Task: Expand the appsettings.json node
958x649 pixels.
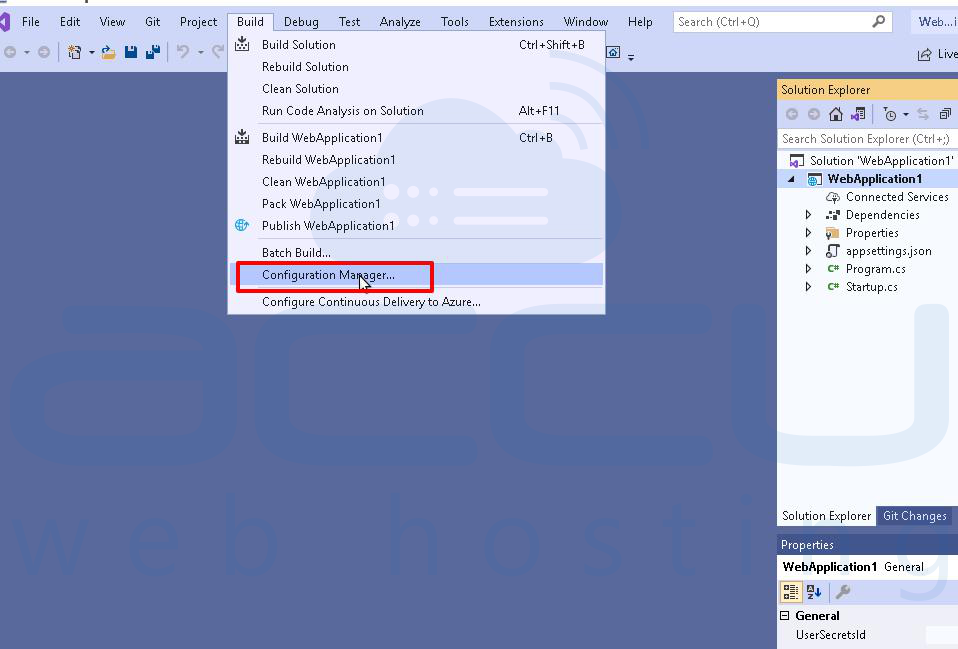Action: point(808,251)
